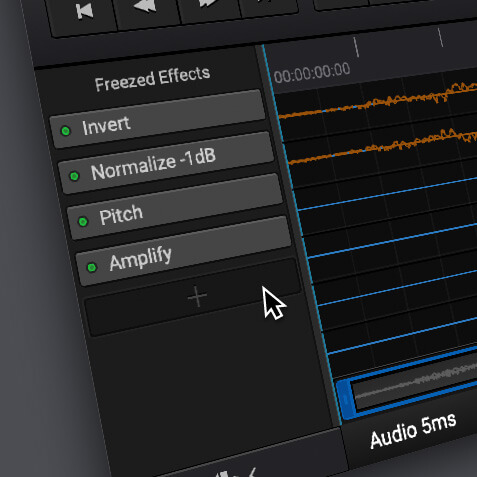Grab the blue overview selection left handle
The height and width of the screenshot is (477, 477).
point(345,399)
